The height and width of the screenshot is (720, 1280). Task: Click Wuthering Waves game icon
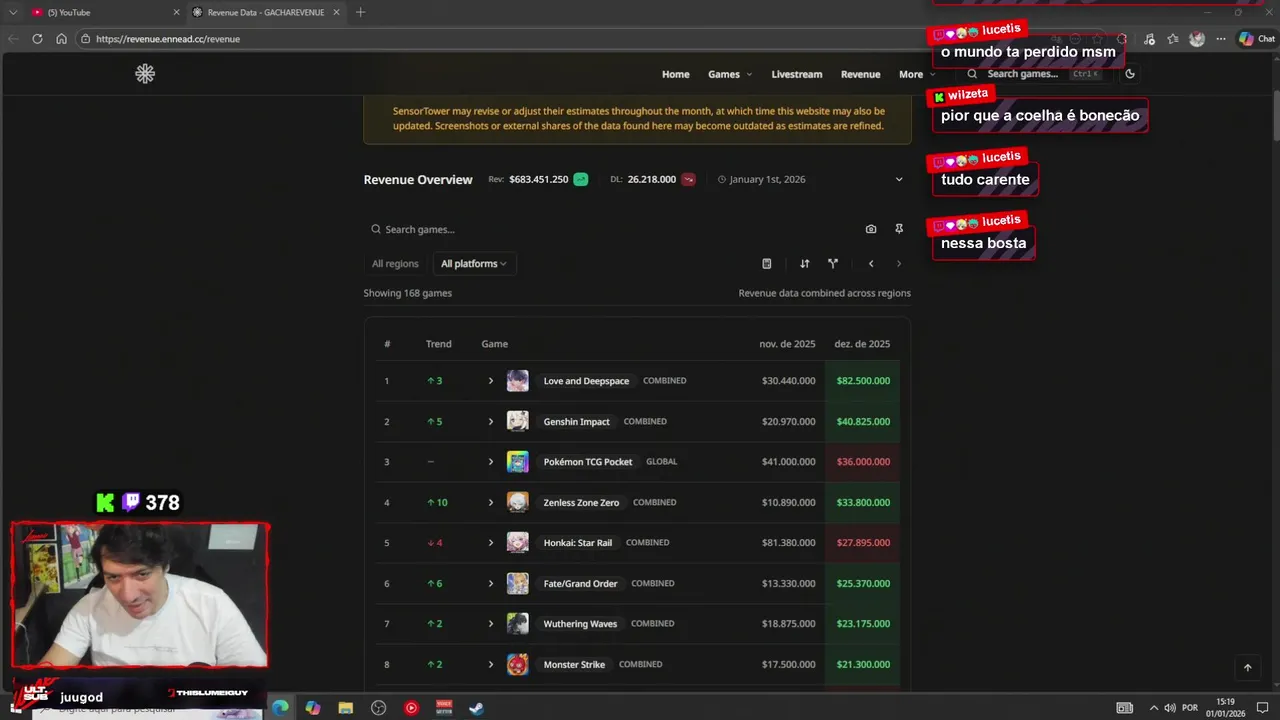(x=517, y=624)
